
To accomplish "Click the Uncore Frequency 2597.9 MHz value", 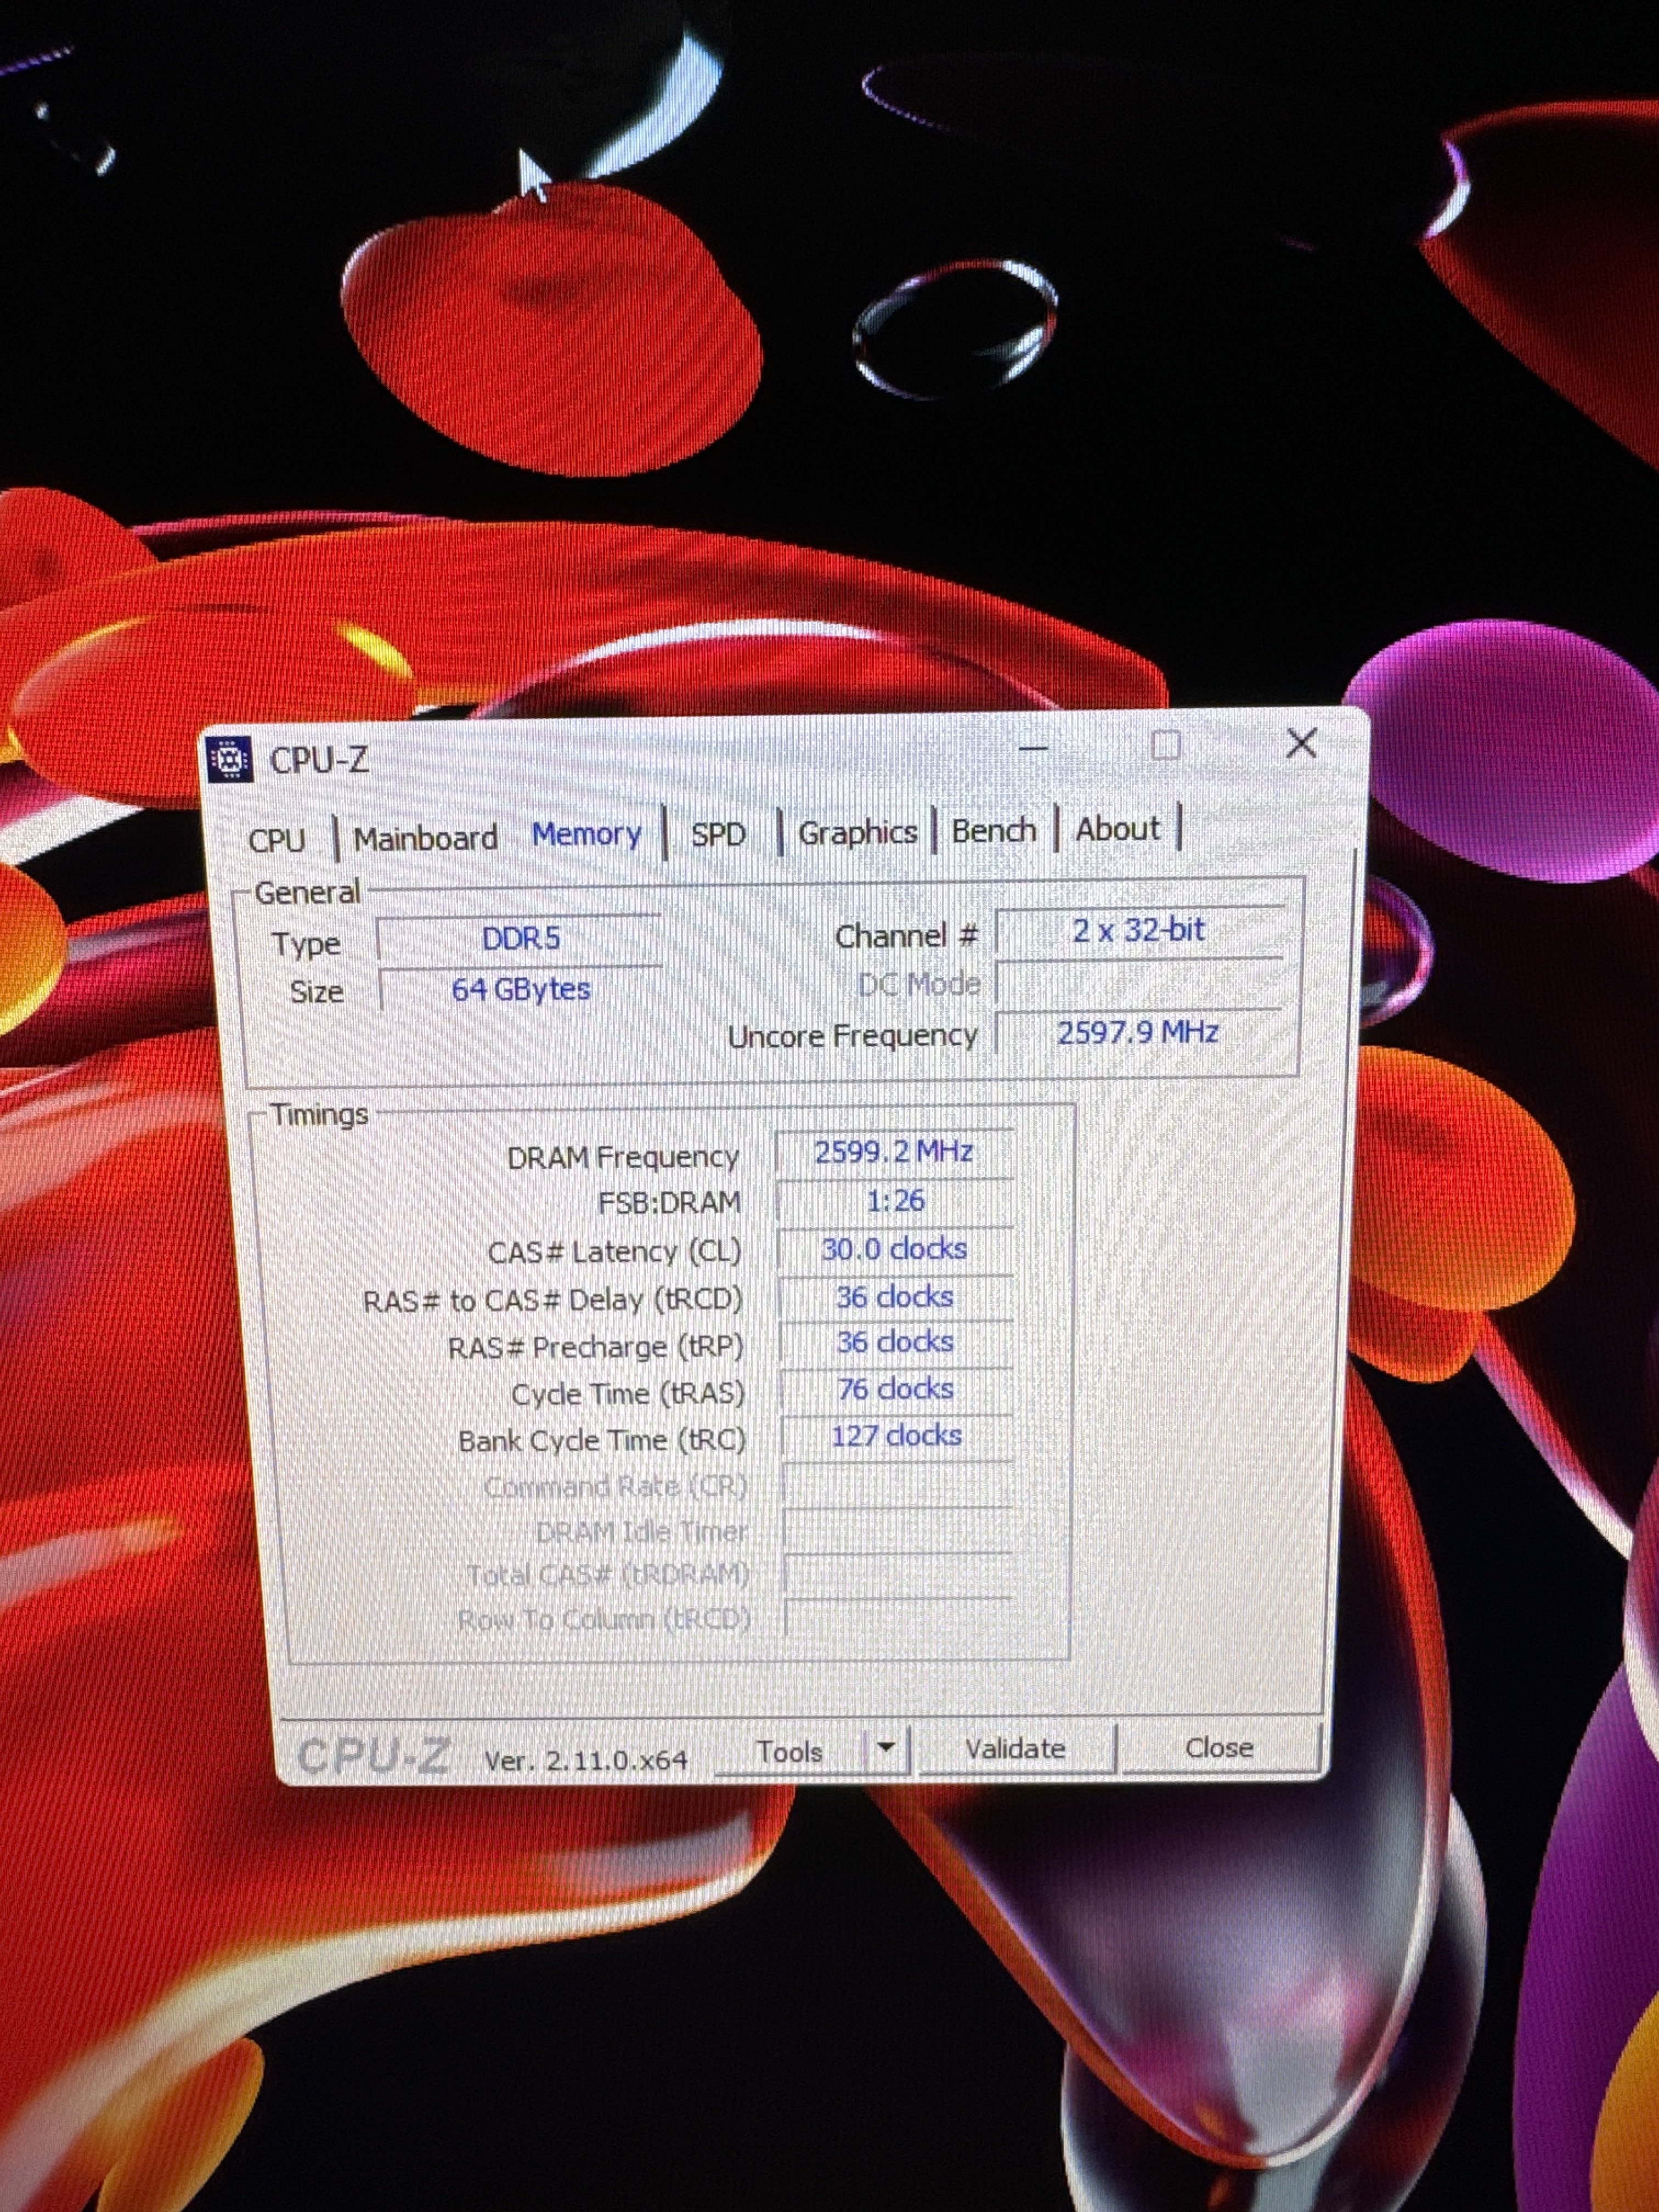I will click(1139, 1032).
